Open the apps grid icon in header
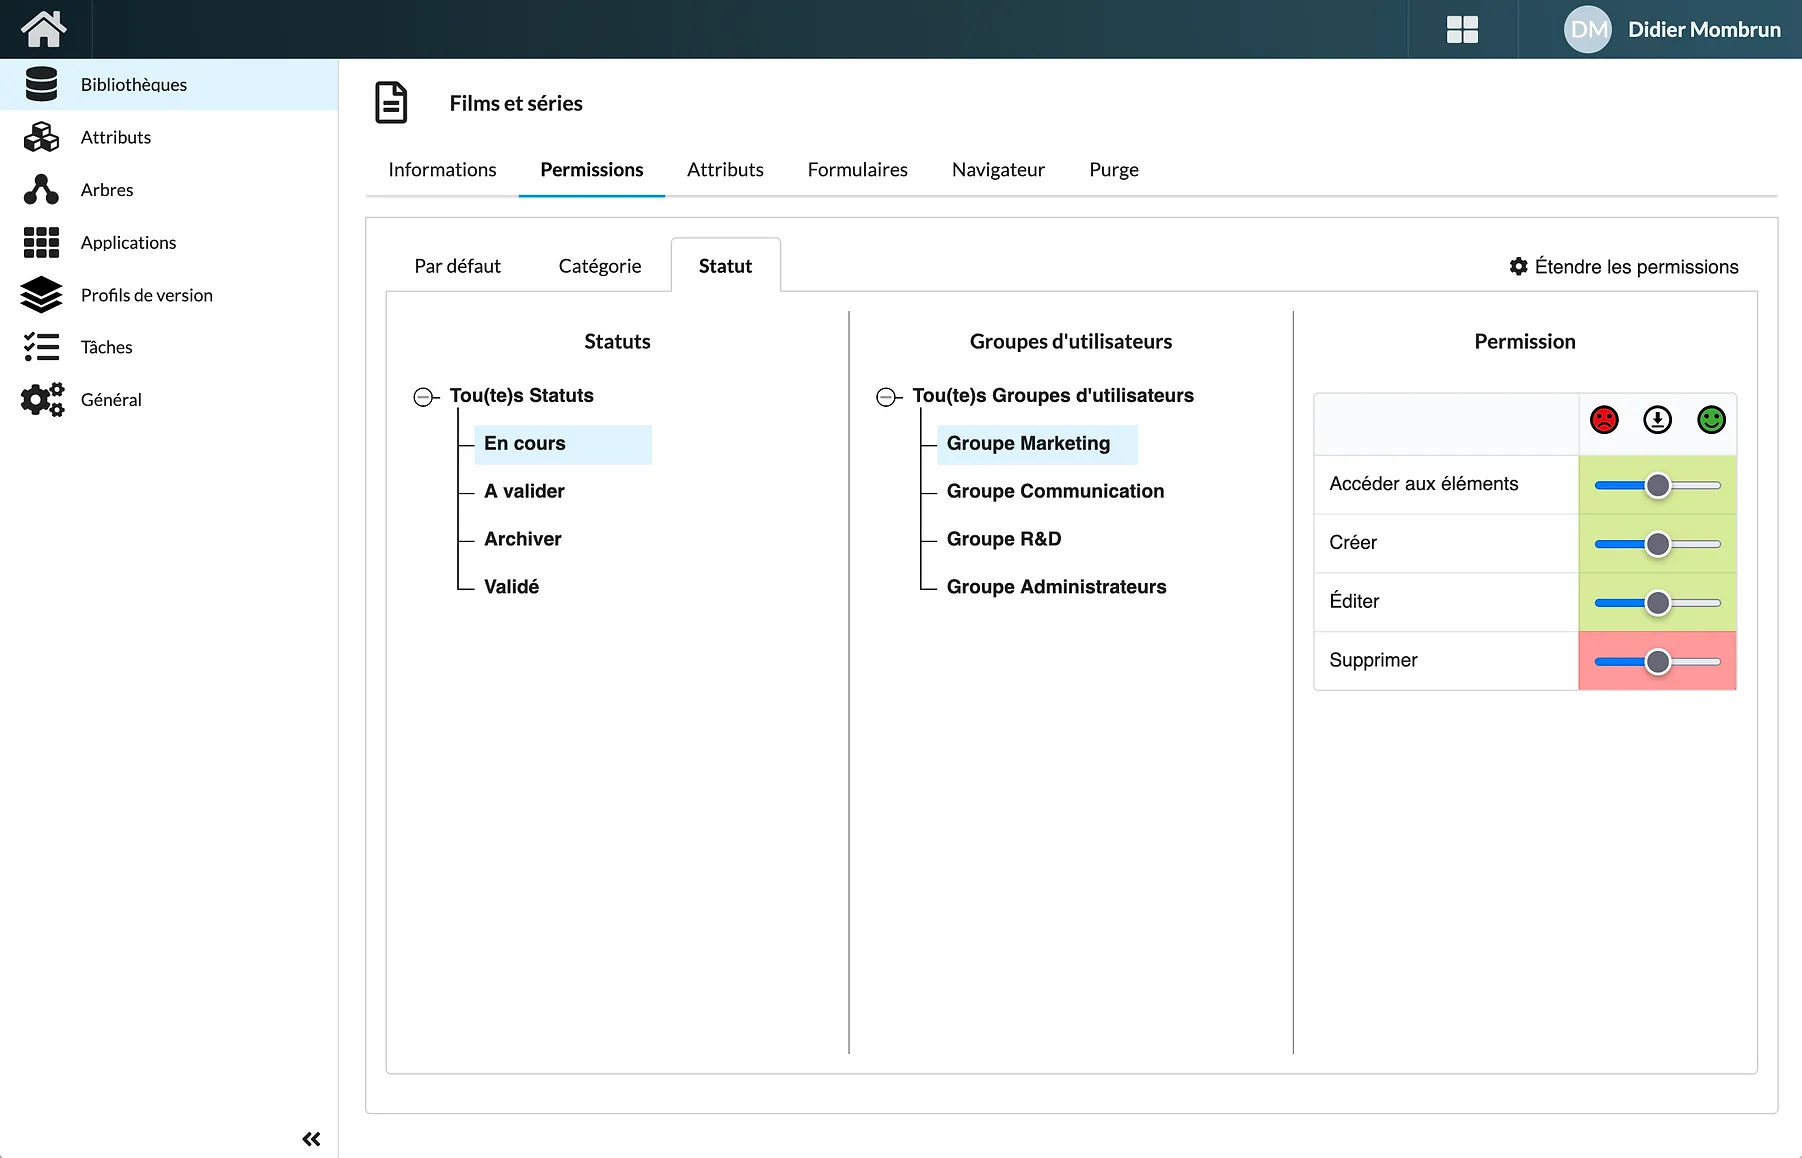This screenshot has width=1802, height=1158. tap(1462, 30)
